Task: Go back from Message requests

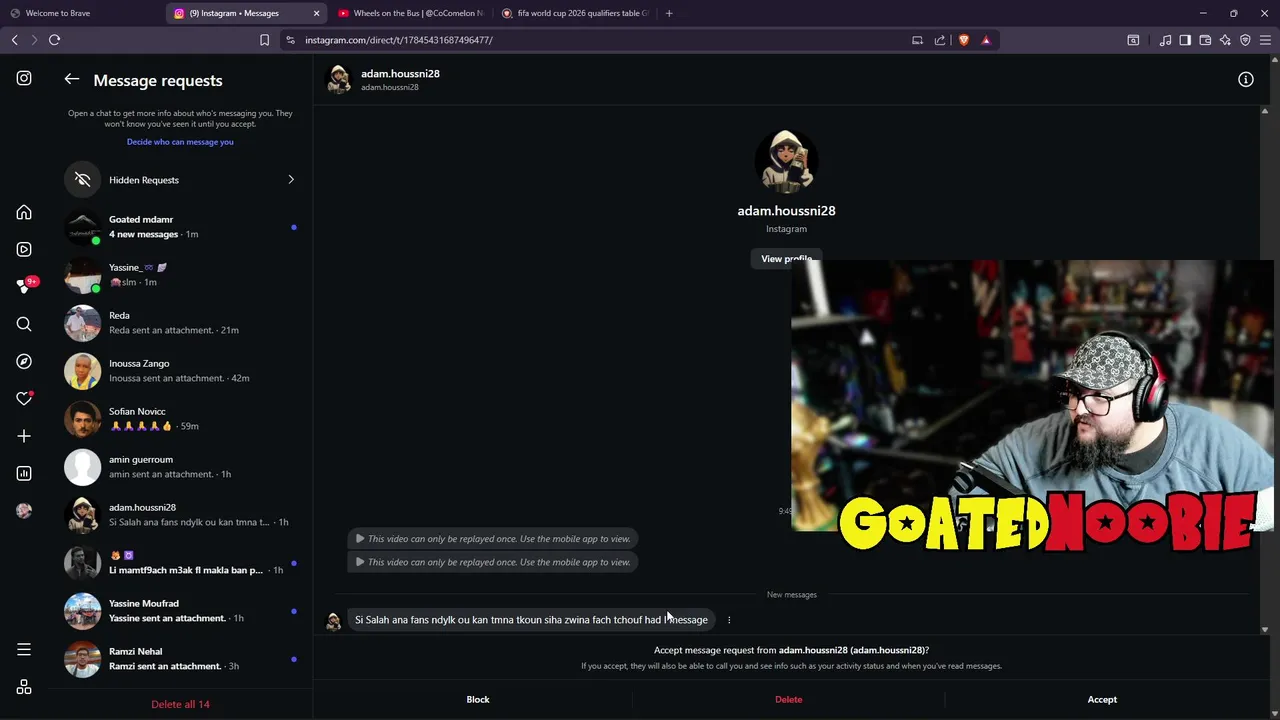Action: pos(72,79)
